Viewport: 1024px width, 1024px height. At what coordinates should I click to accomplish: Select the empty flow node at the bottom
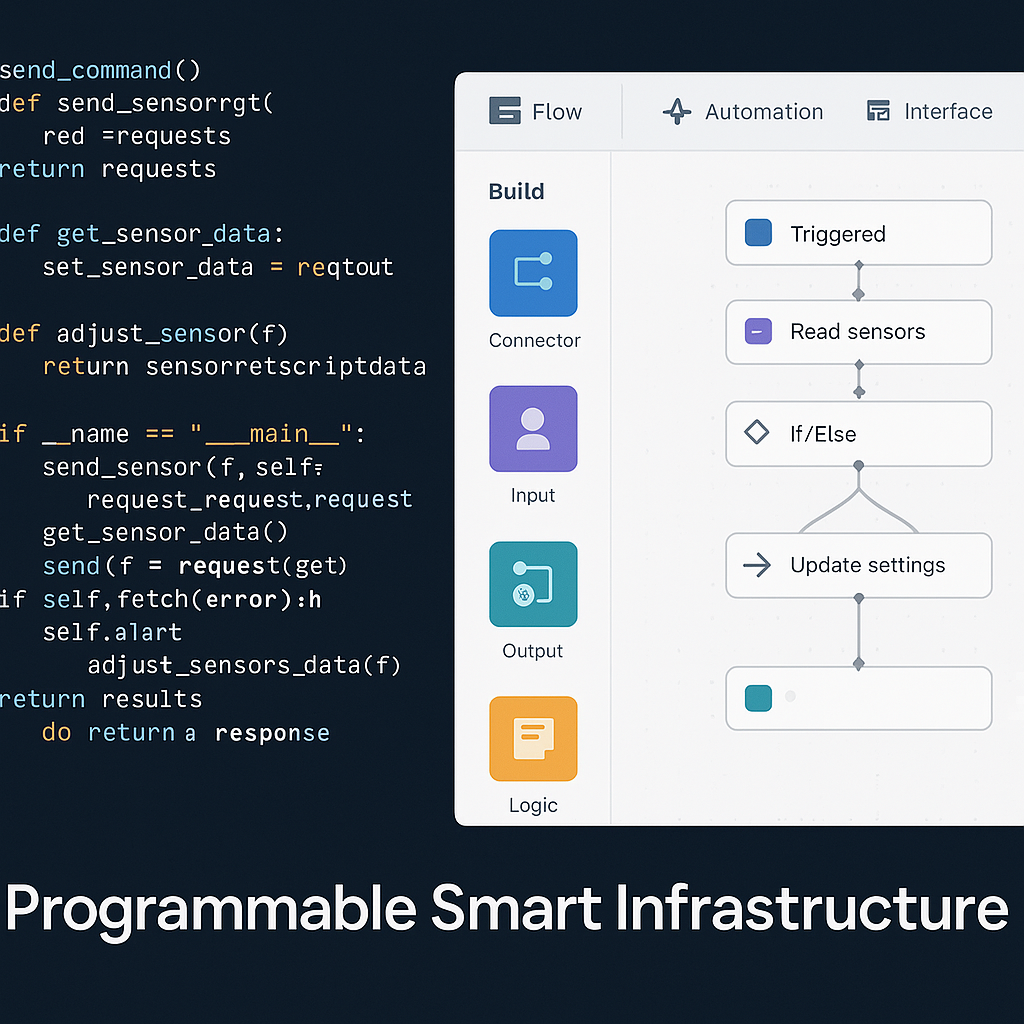[858, 698]
